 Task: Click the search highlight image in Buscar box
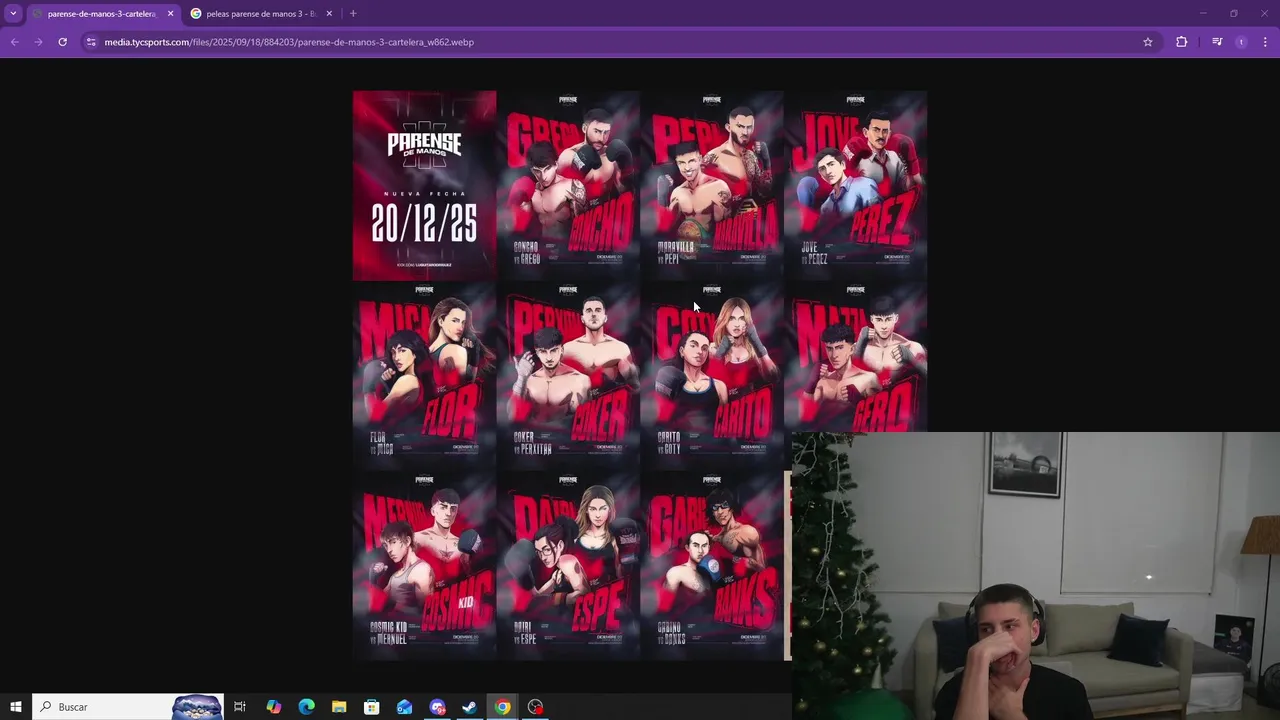pyautogui.click(x=197, y=707)
